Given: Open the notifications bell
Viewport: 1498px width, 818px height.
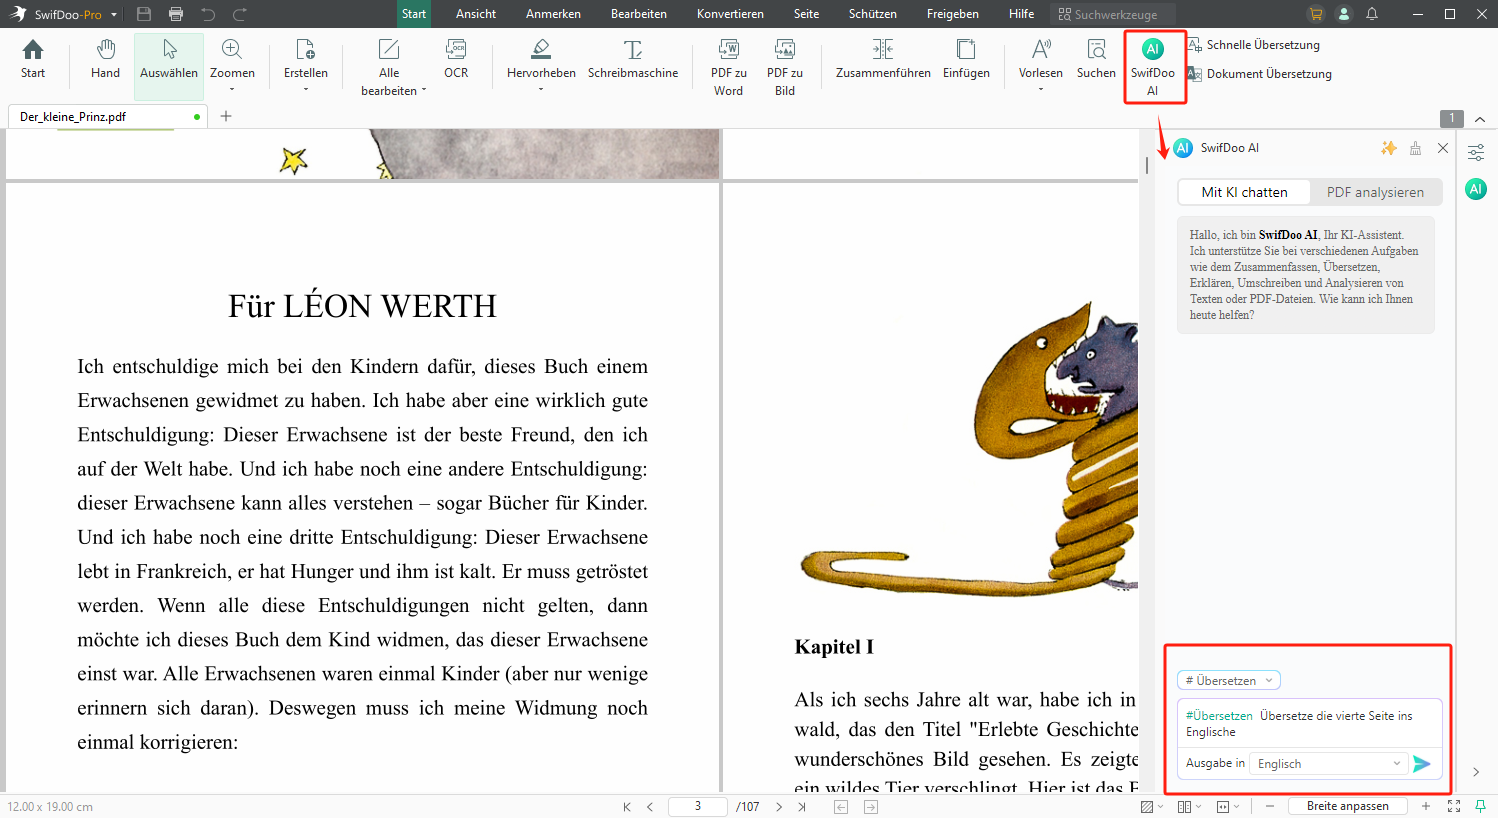Looking at the screenshot, I should [1372, 14].
